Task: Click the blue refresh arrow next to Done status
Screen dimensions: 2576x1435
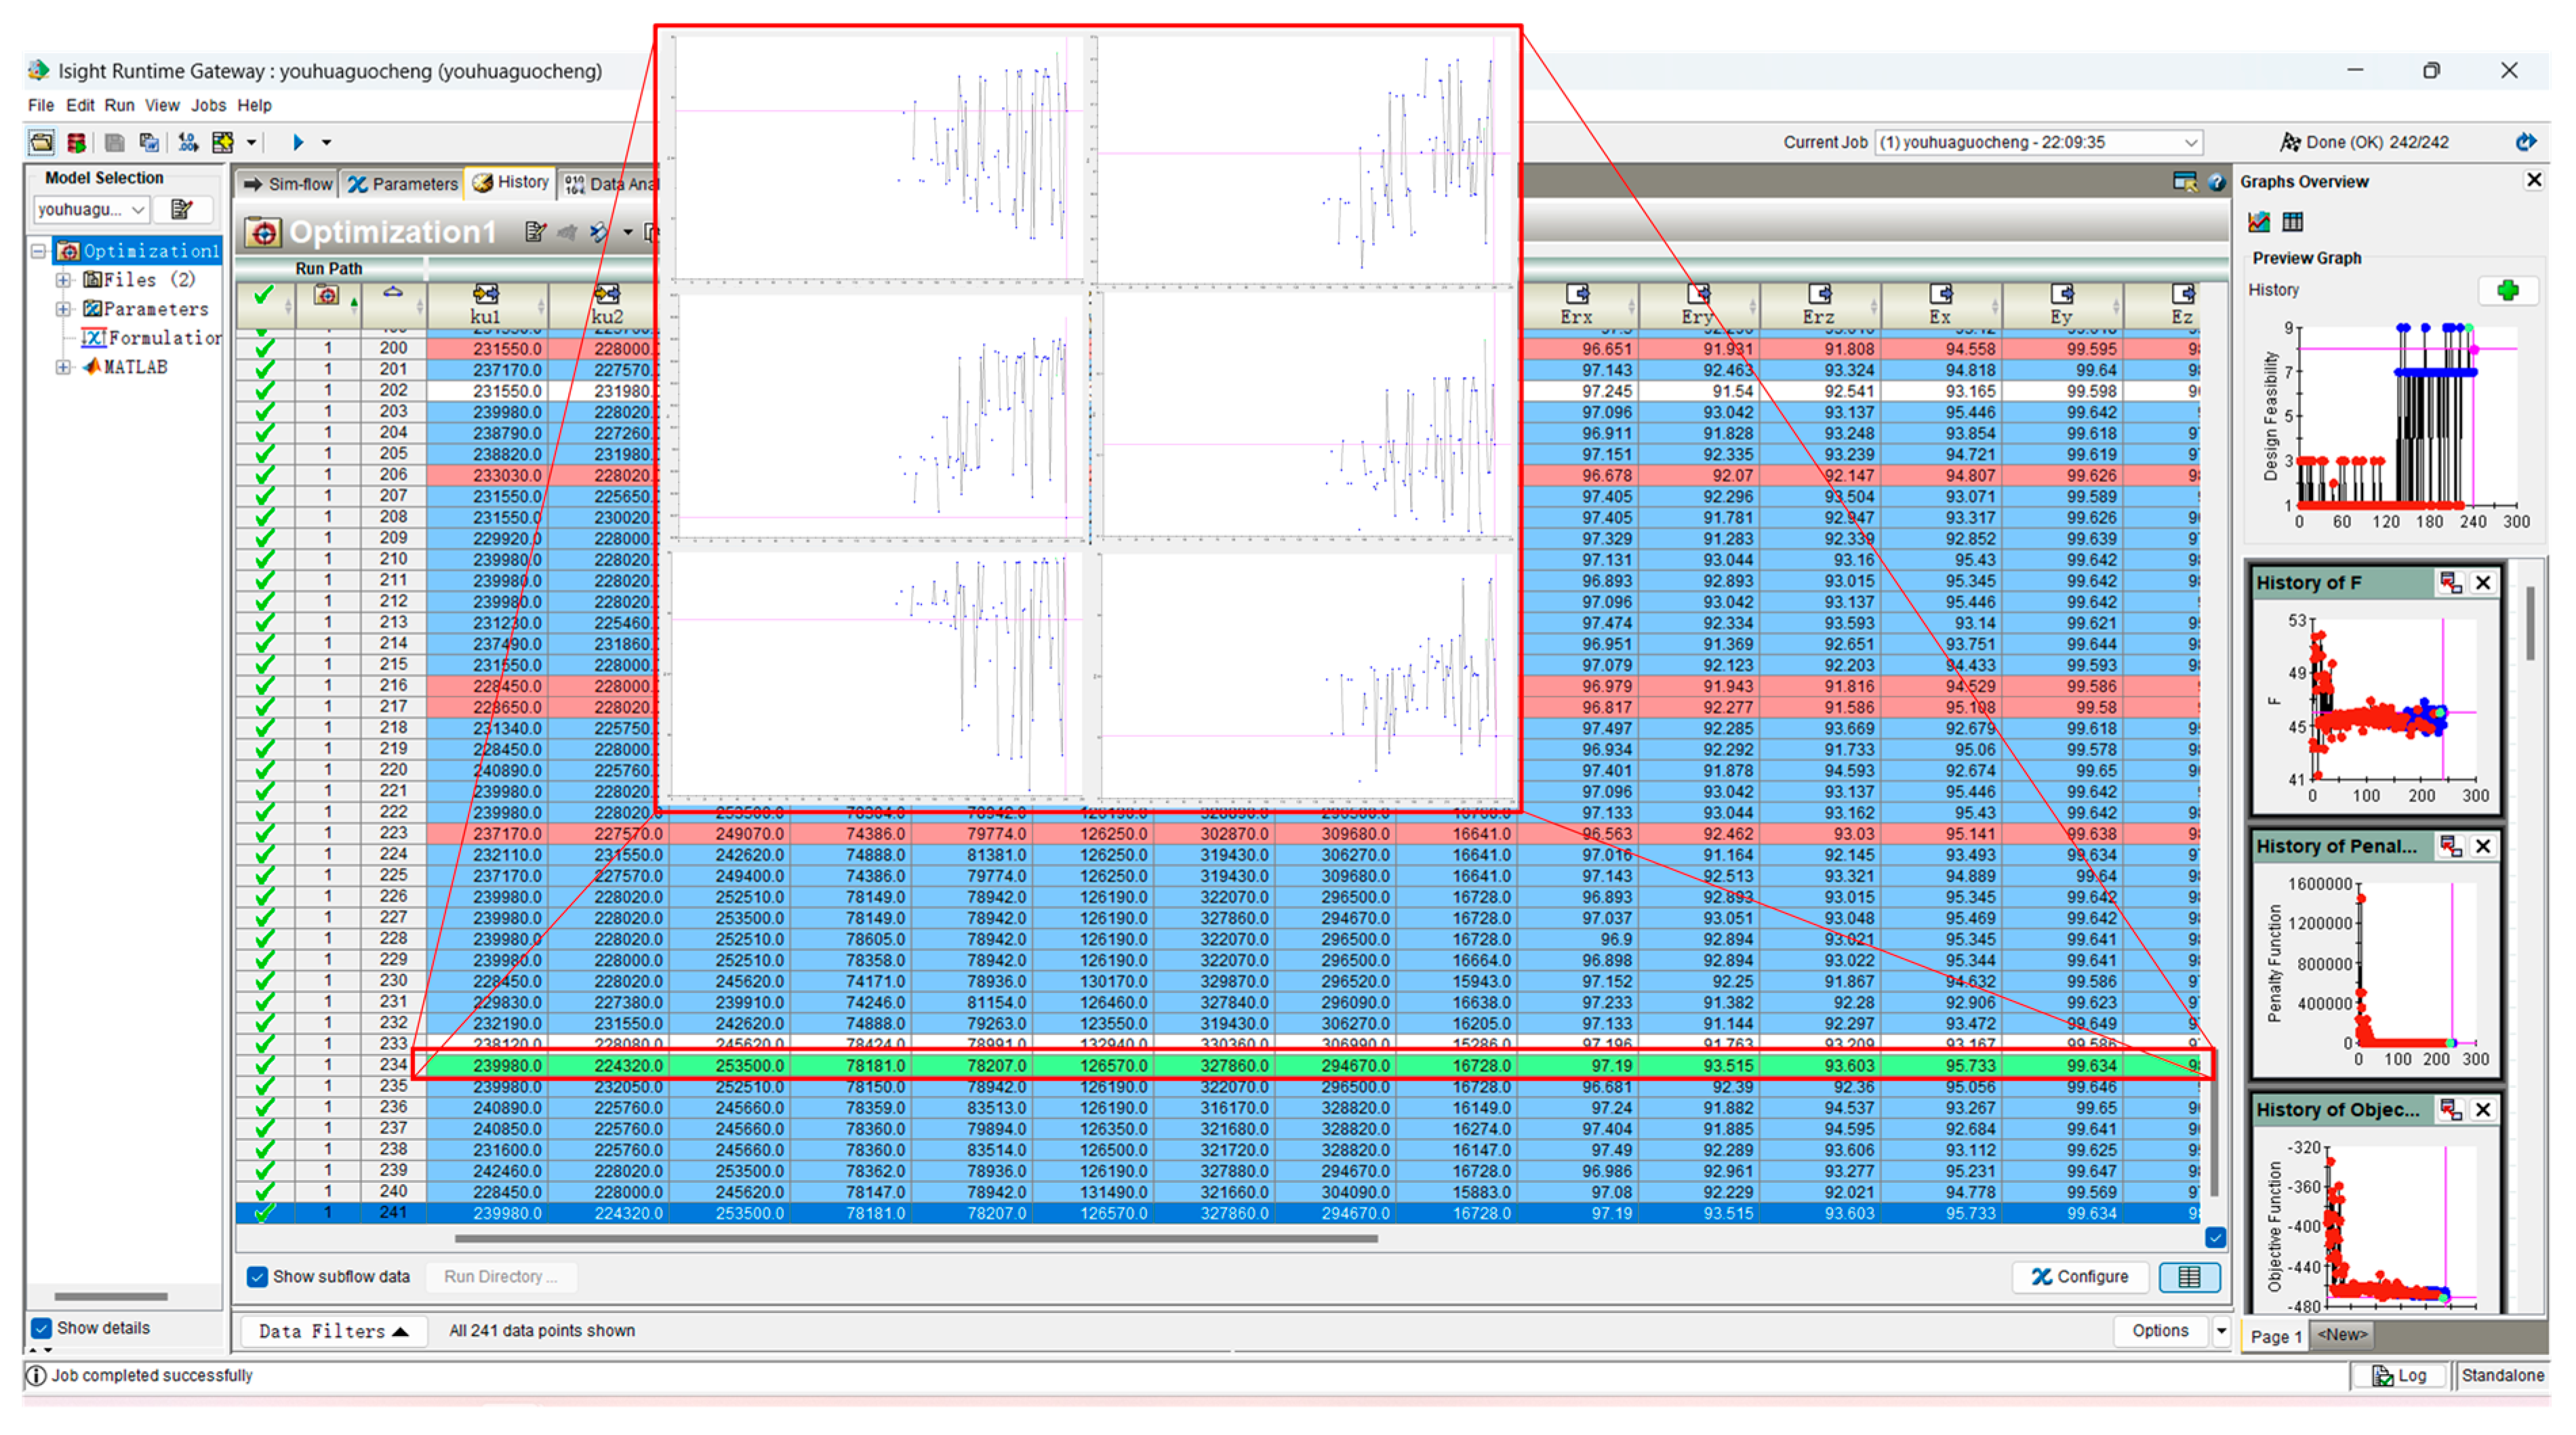Action: point(2526,142)
